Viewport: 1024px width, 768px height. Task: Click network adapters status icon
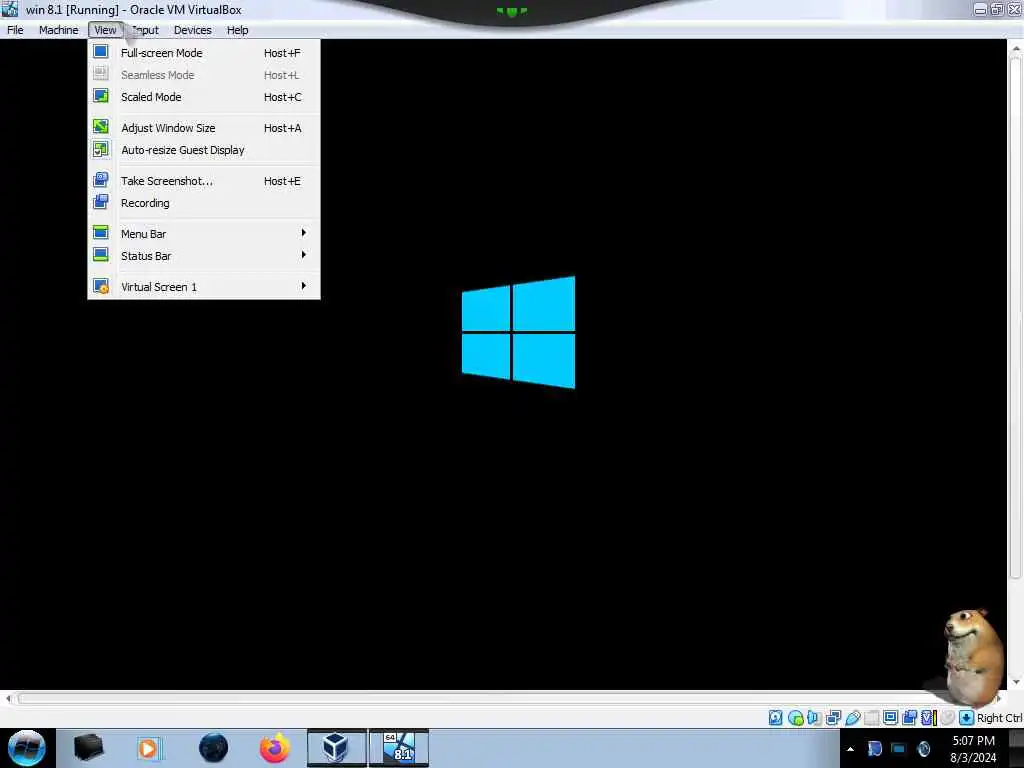[x=833, y=718]
